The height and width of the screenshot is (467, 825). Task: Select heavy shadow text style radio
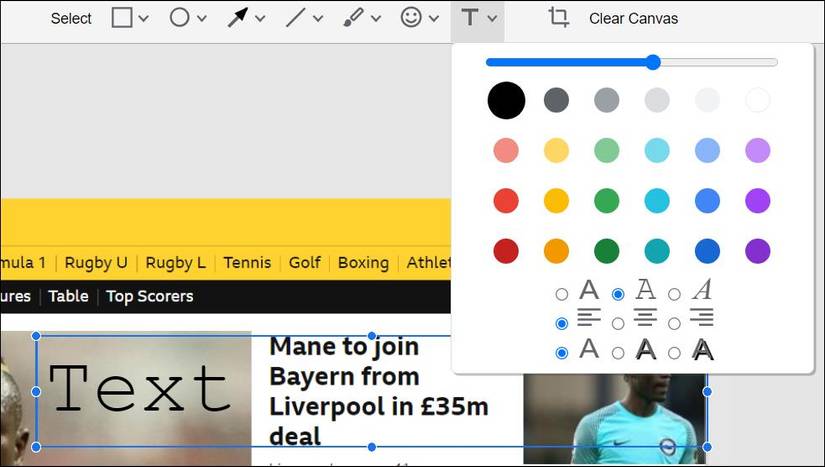coord(675,353)
